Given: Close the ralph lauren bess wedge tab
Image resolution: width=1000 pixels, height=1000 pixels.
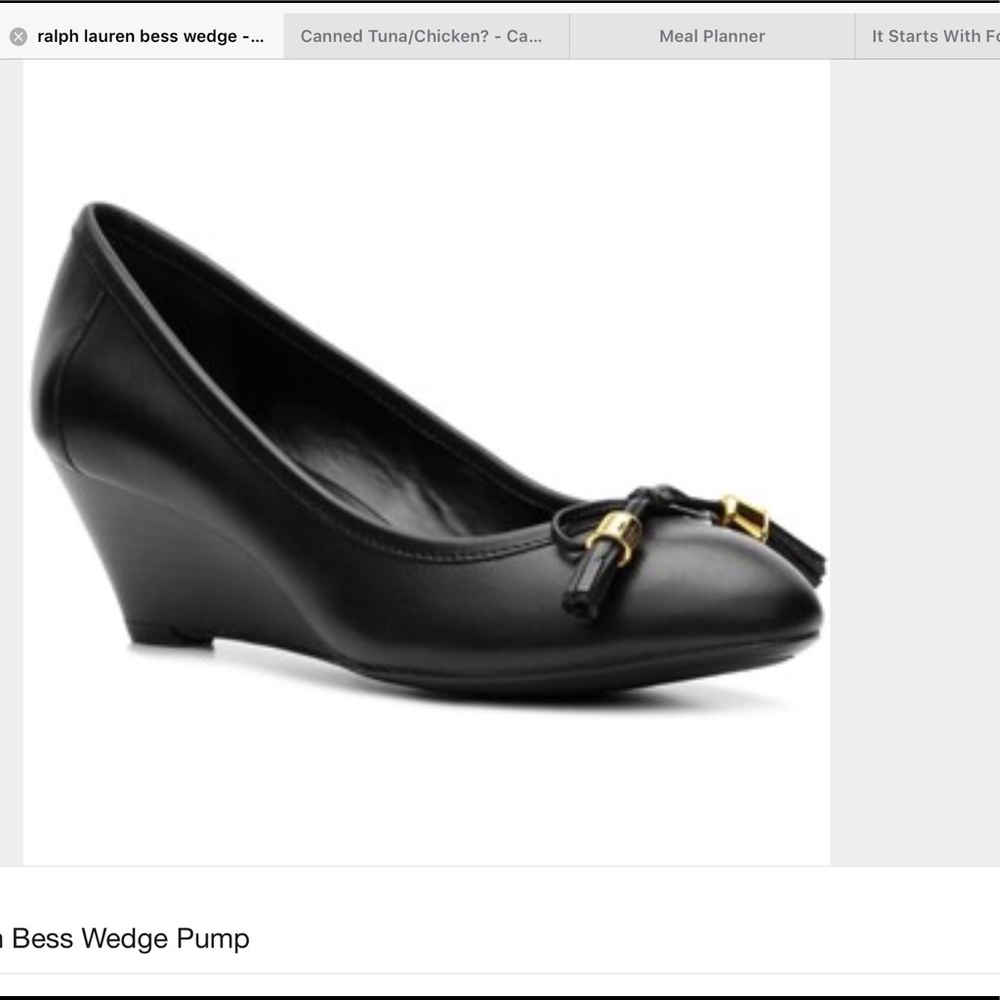Looking at the screenshot, I should (18, 36).
